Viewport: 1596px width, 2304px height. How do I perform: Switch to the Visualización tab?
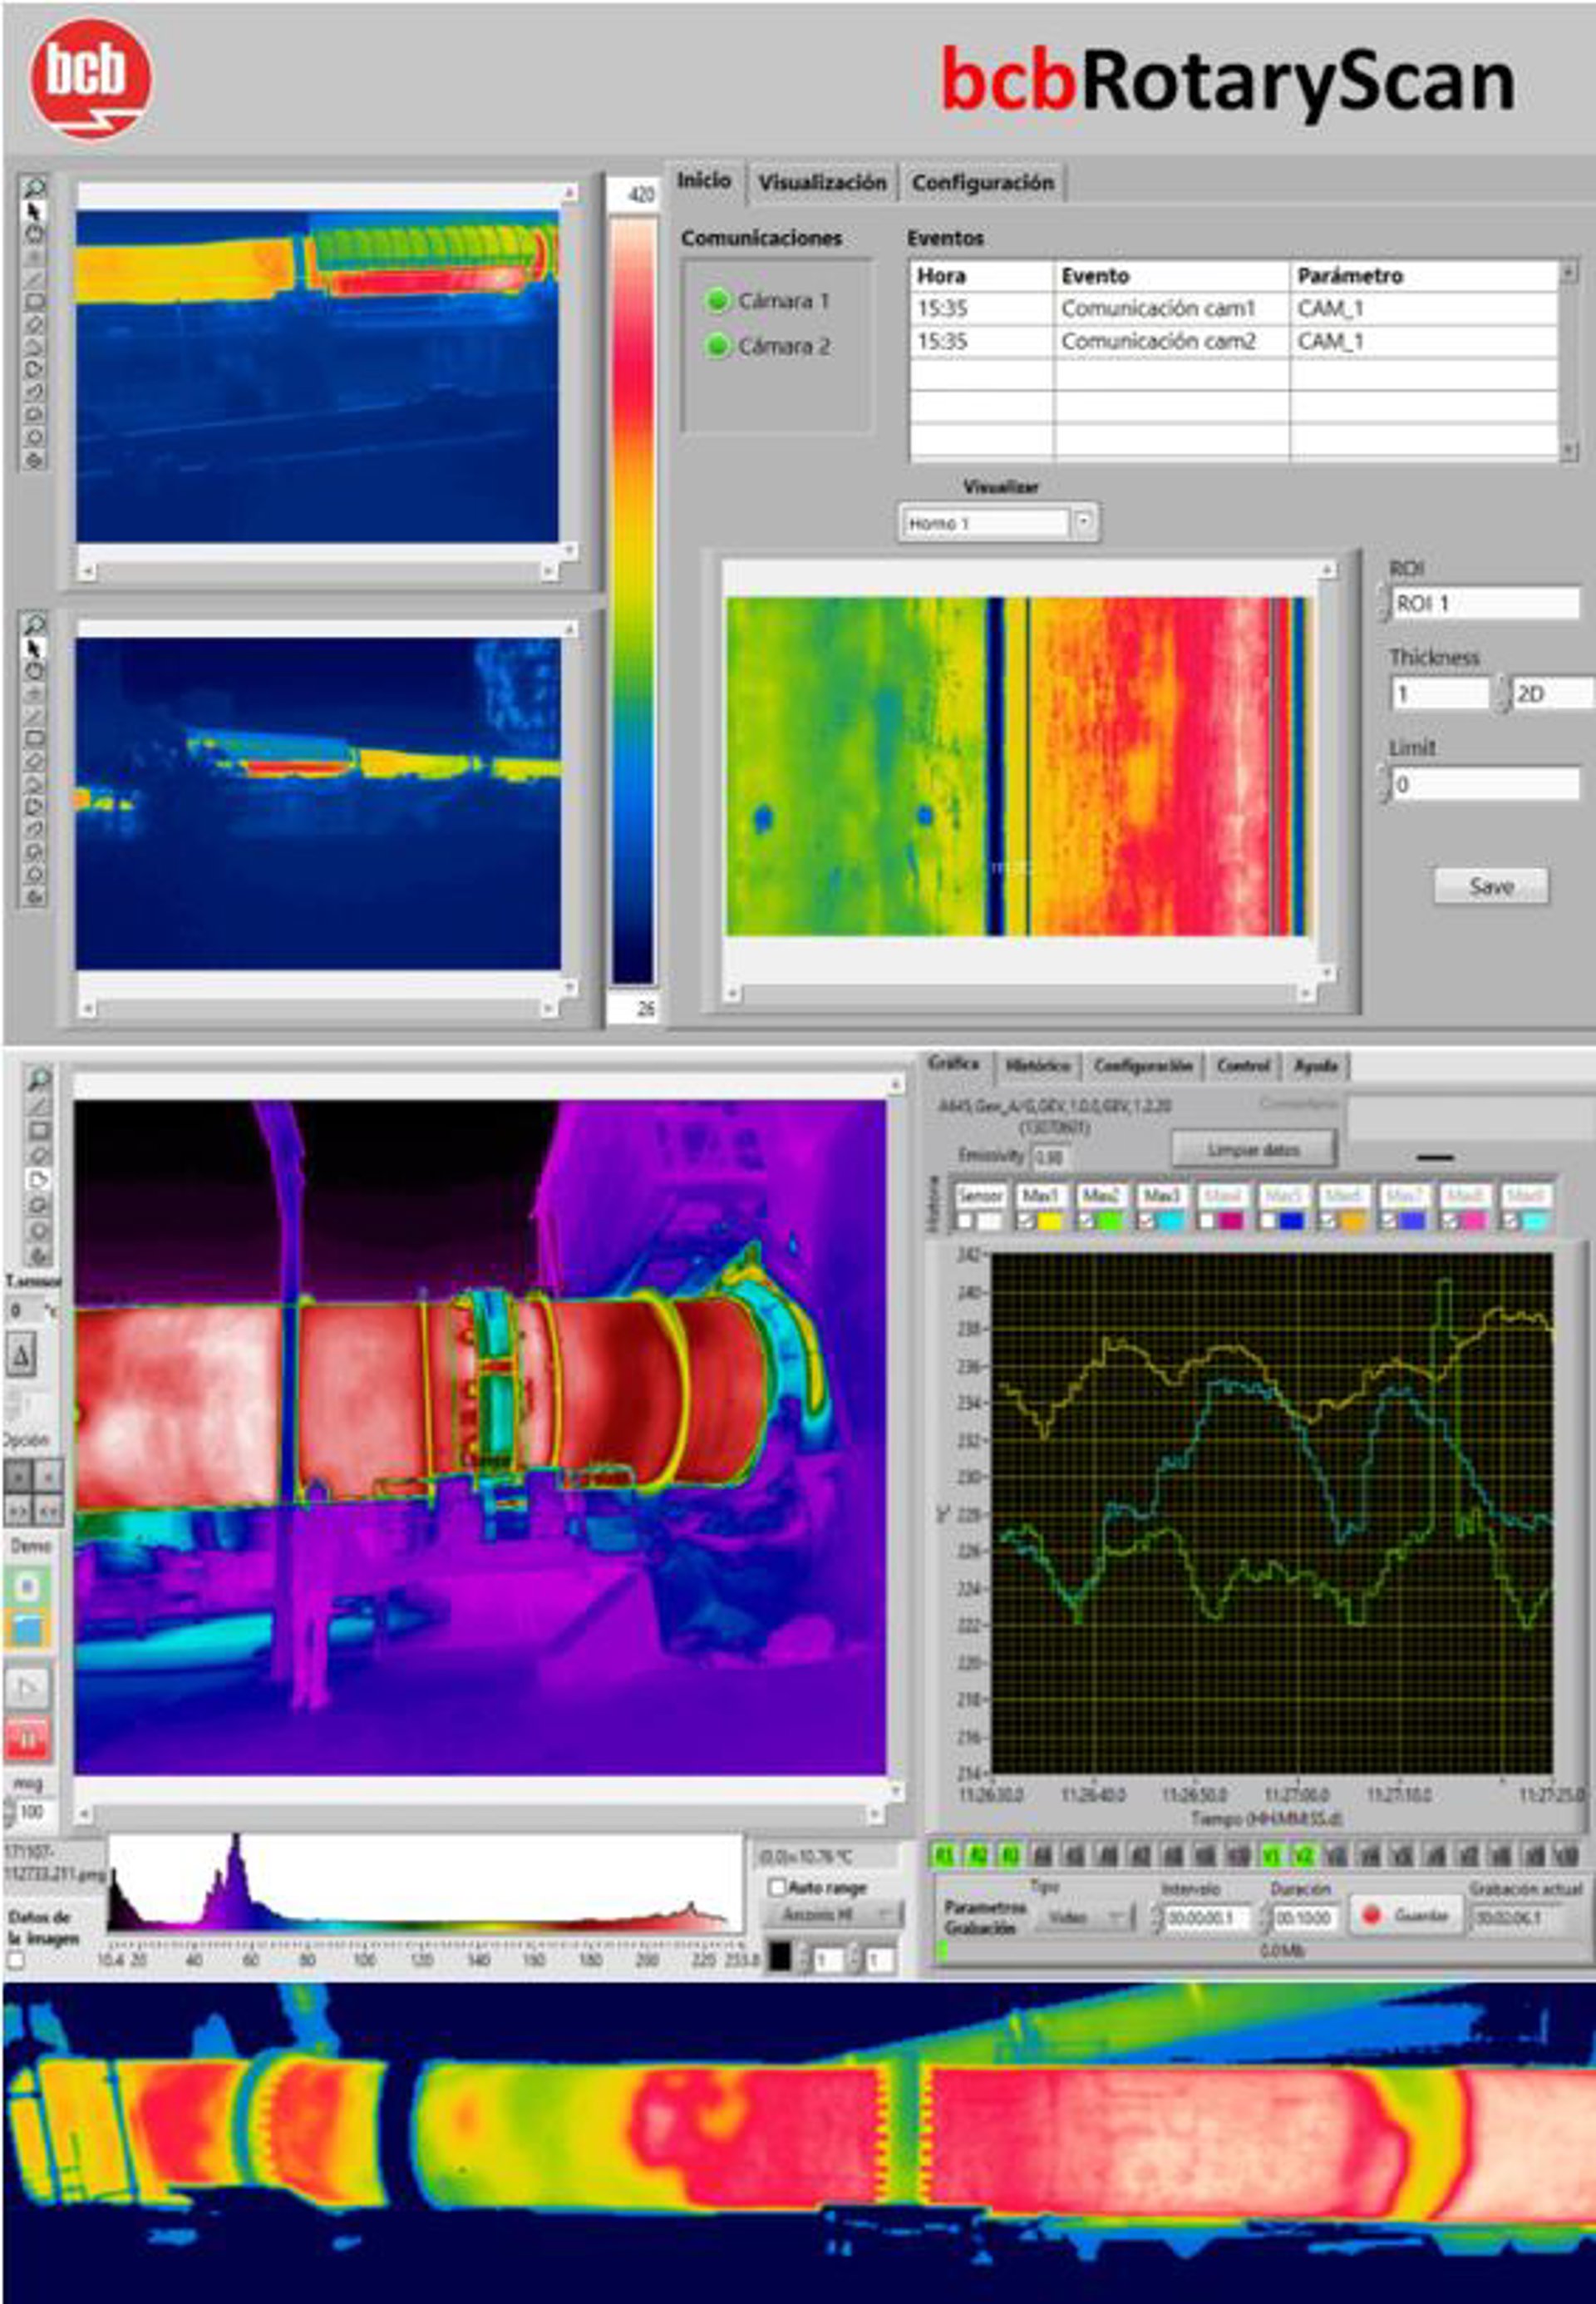pyautogui.click(x=821, y=183)
